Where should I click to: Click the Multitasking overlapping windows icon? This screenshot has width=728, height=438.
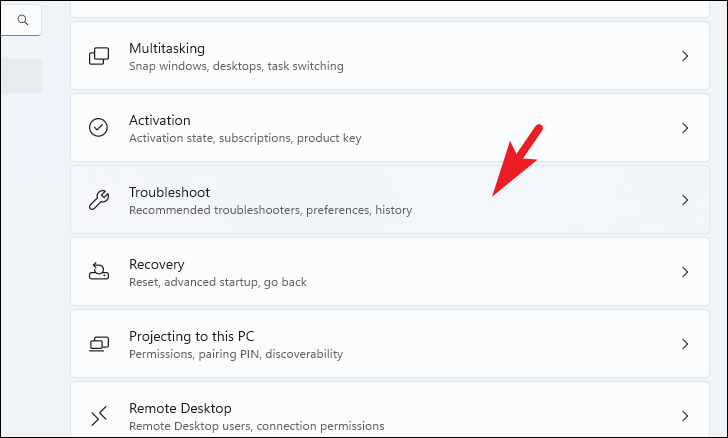[x=99, y=56]
